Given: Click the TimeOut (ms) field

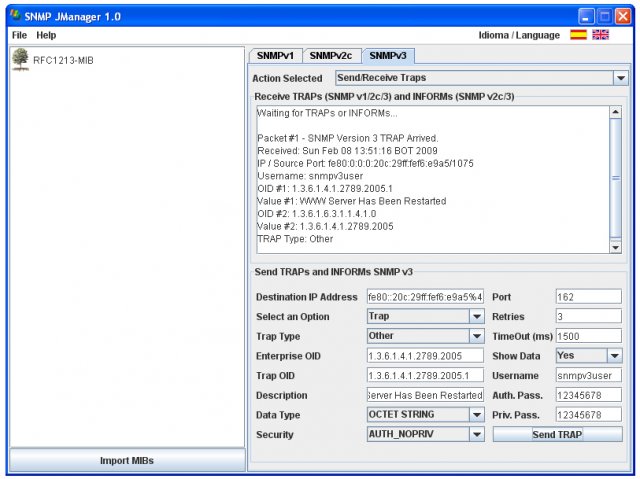Looking at the screenshot, I should [x=589, y=336].
